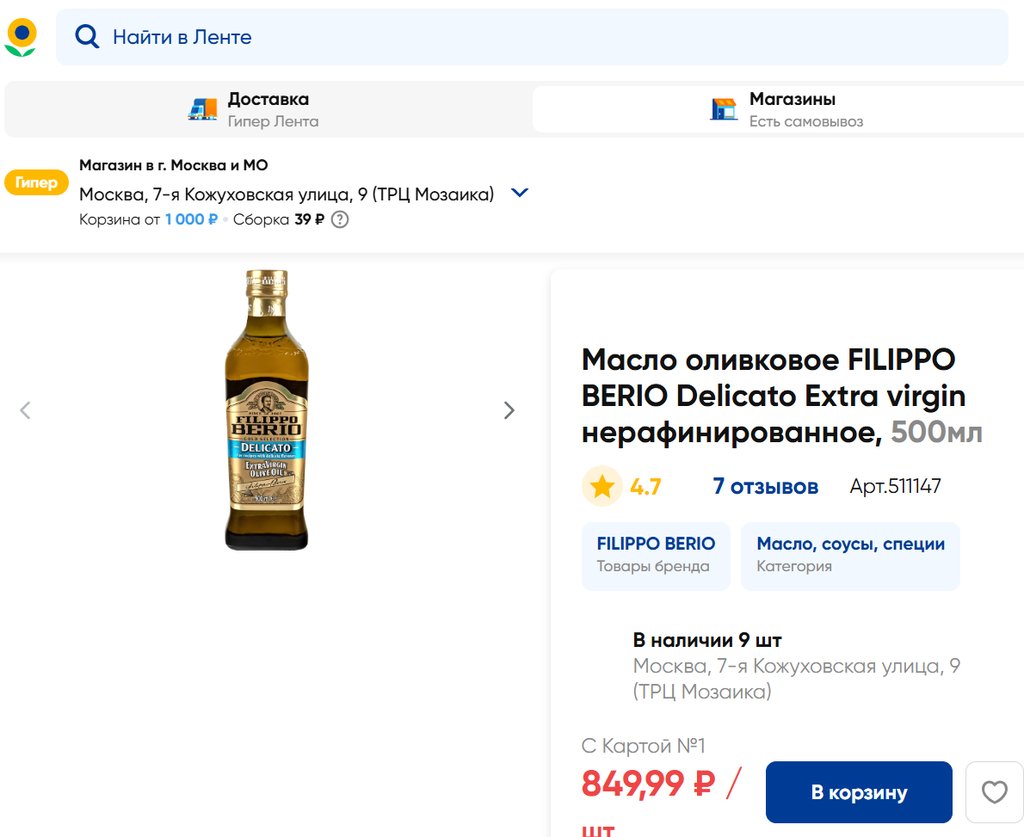Click the olive oil bottle image

(266, 410)
